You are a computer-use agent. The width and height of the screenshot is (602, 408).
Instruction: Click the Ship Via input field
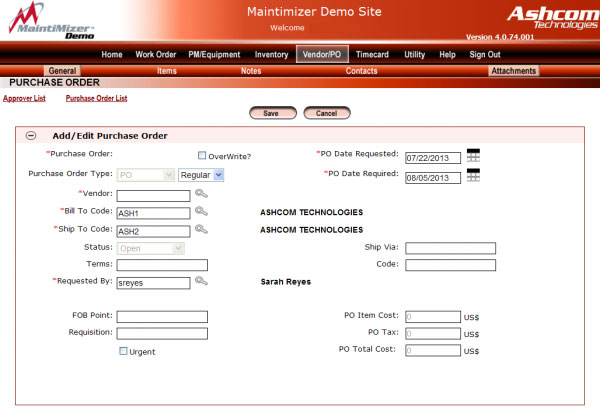tap(451, 248)
